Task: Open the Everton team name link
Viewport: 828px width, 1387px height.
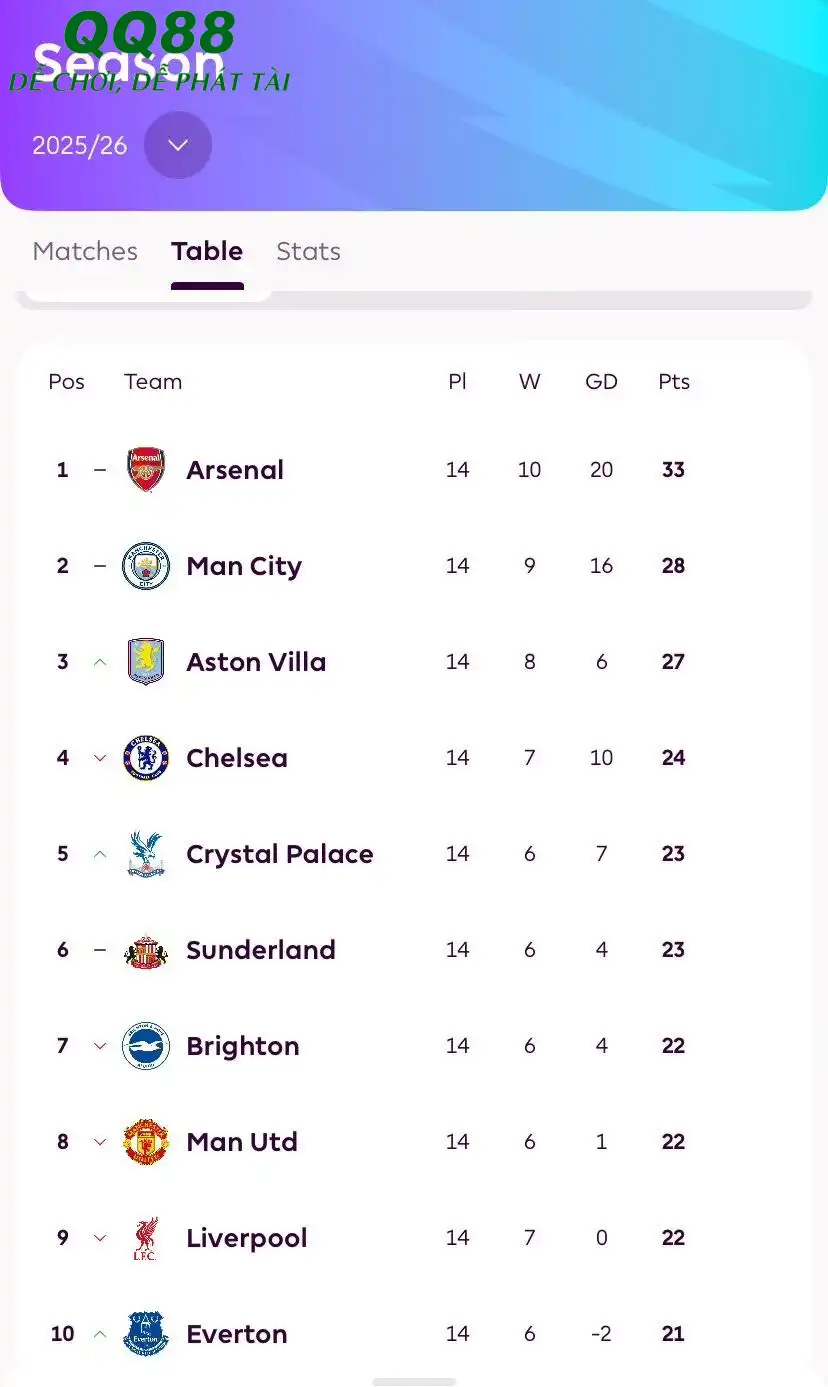Action: tap(236, 1334)
